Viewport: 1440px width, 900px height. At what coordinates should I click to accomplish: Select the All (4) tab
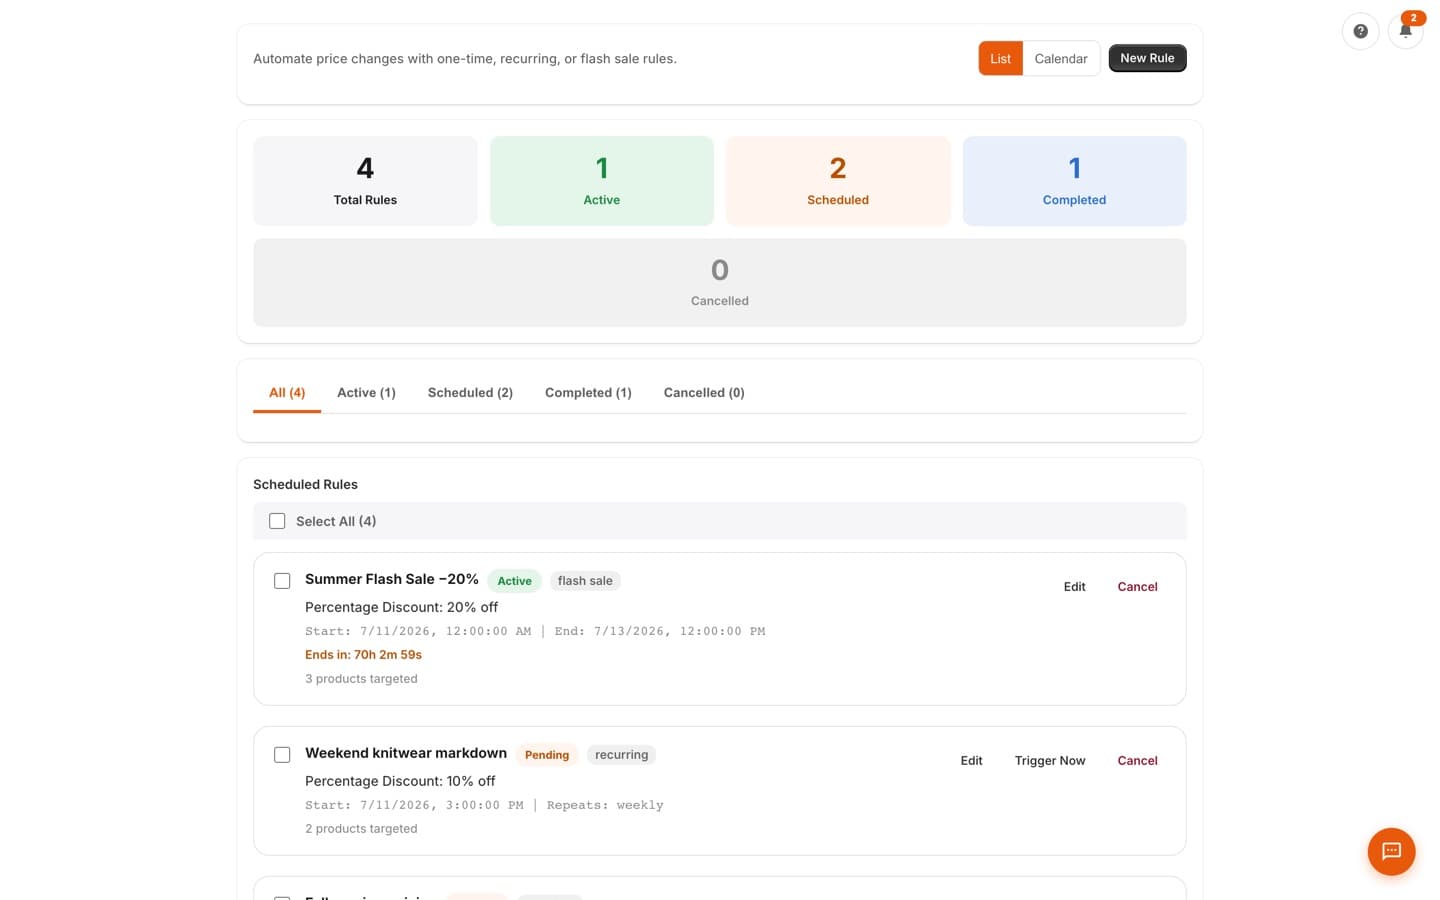pos(287,393)
